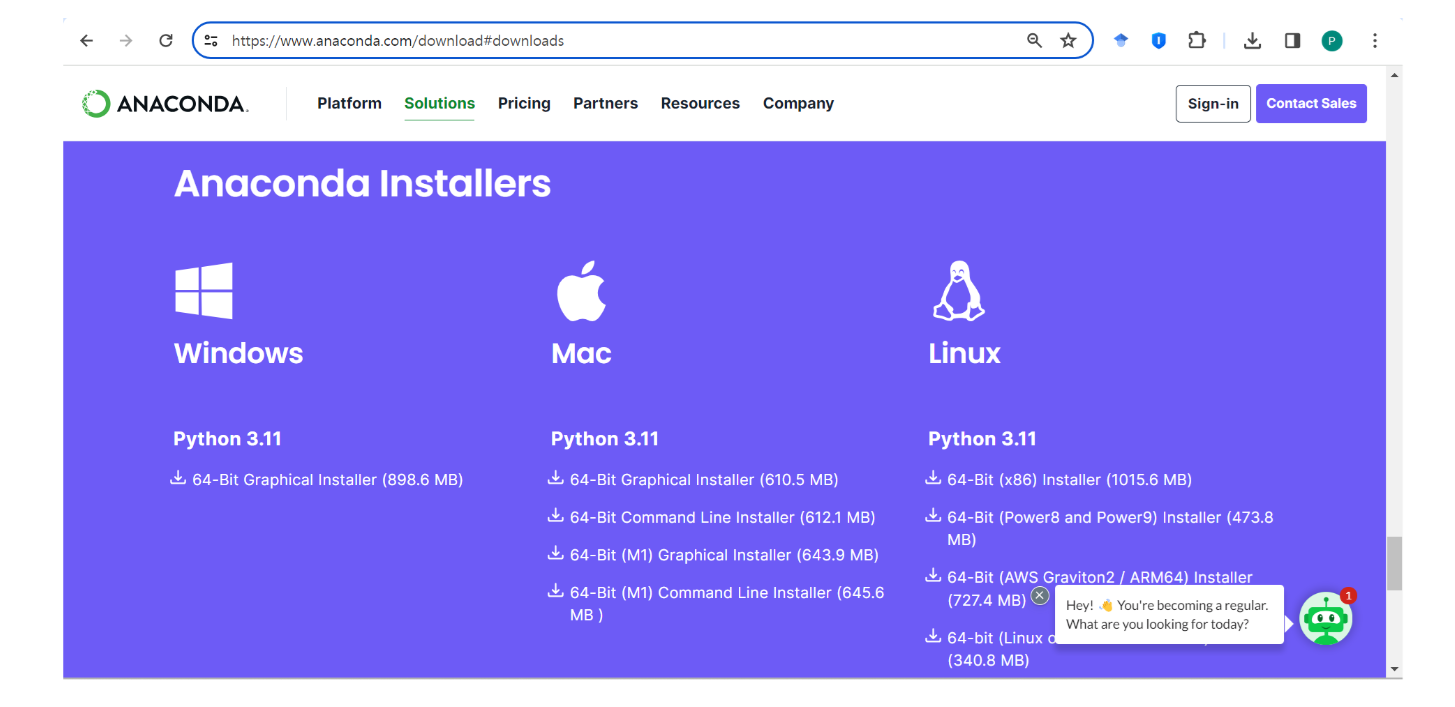This screenshot has height=707, width=1455.
Task: Open the Pricing page
Action: 524,103
